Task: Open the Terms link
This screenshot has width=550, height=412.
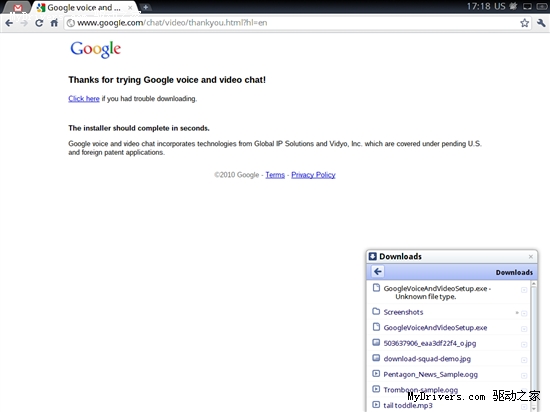Action: point(275,175)
